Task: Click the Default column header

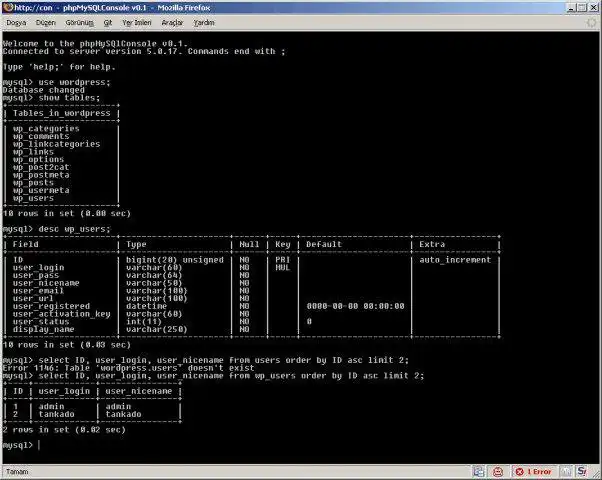Action: click(324, 244)
